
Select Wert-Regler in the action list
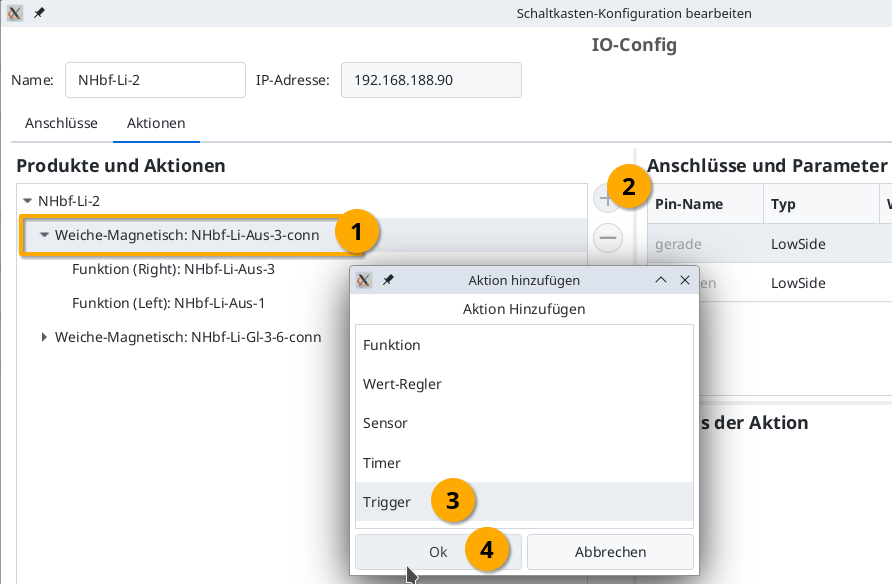tap(402, 384)
